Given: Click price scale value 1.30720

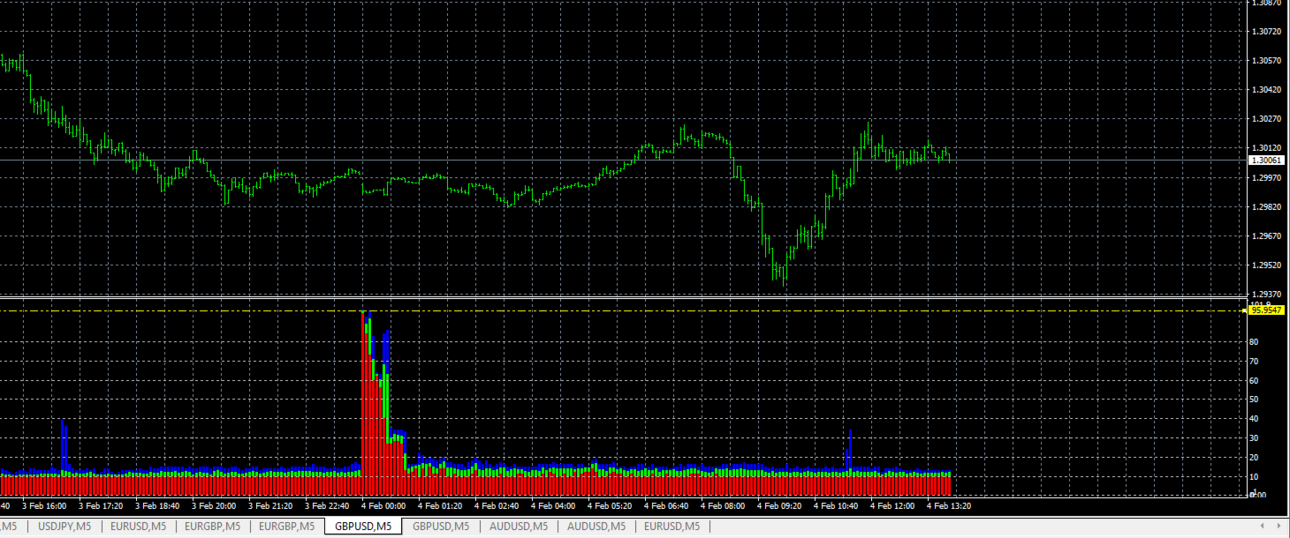Looking at the screenshot, I should click(x=1266, y=31).
